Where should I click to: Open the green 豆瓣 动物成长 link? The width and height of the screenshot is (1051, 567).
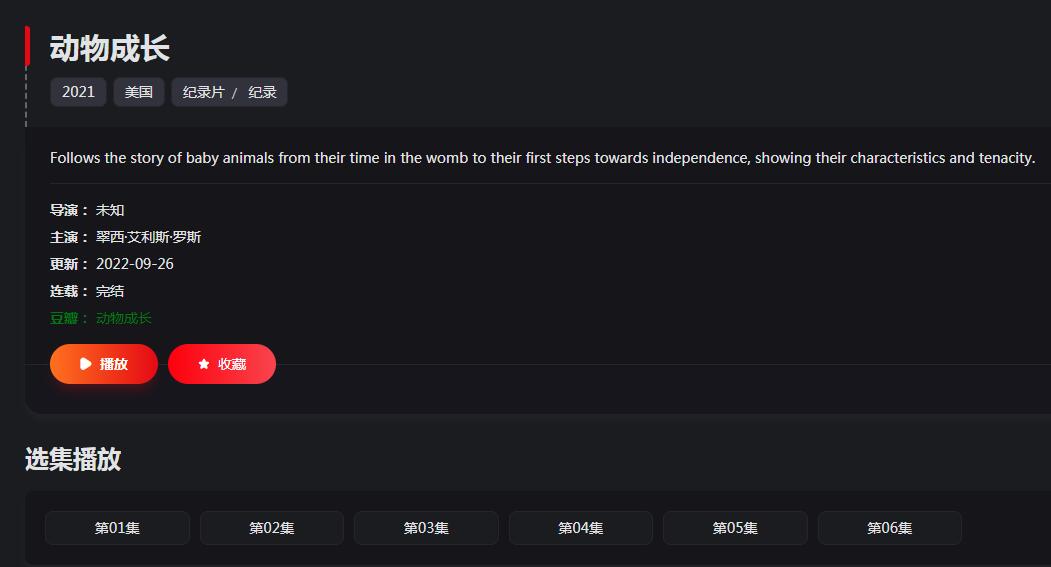(124, 318)
